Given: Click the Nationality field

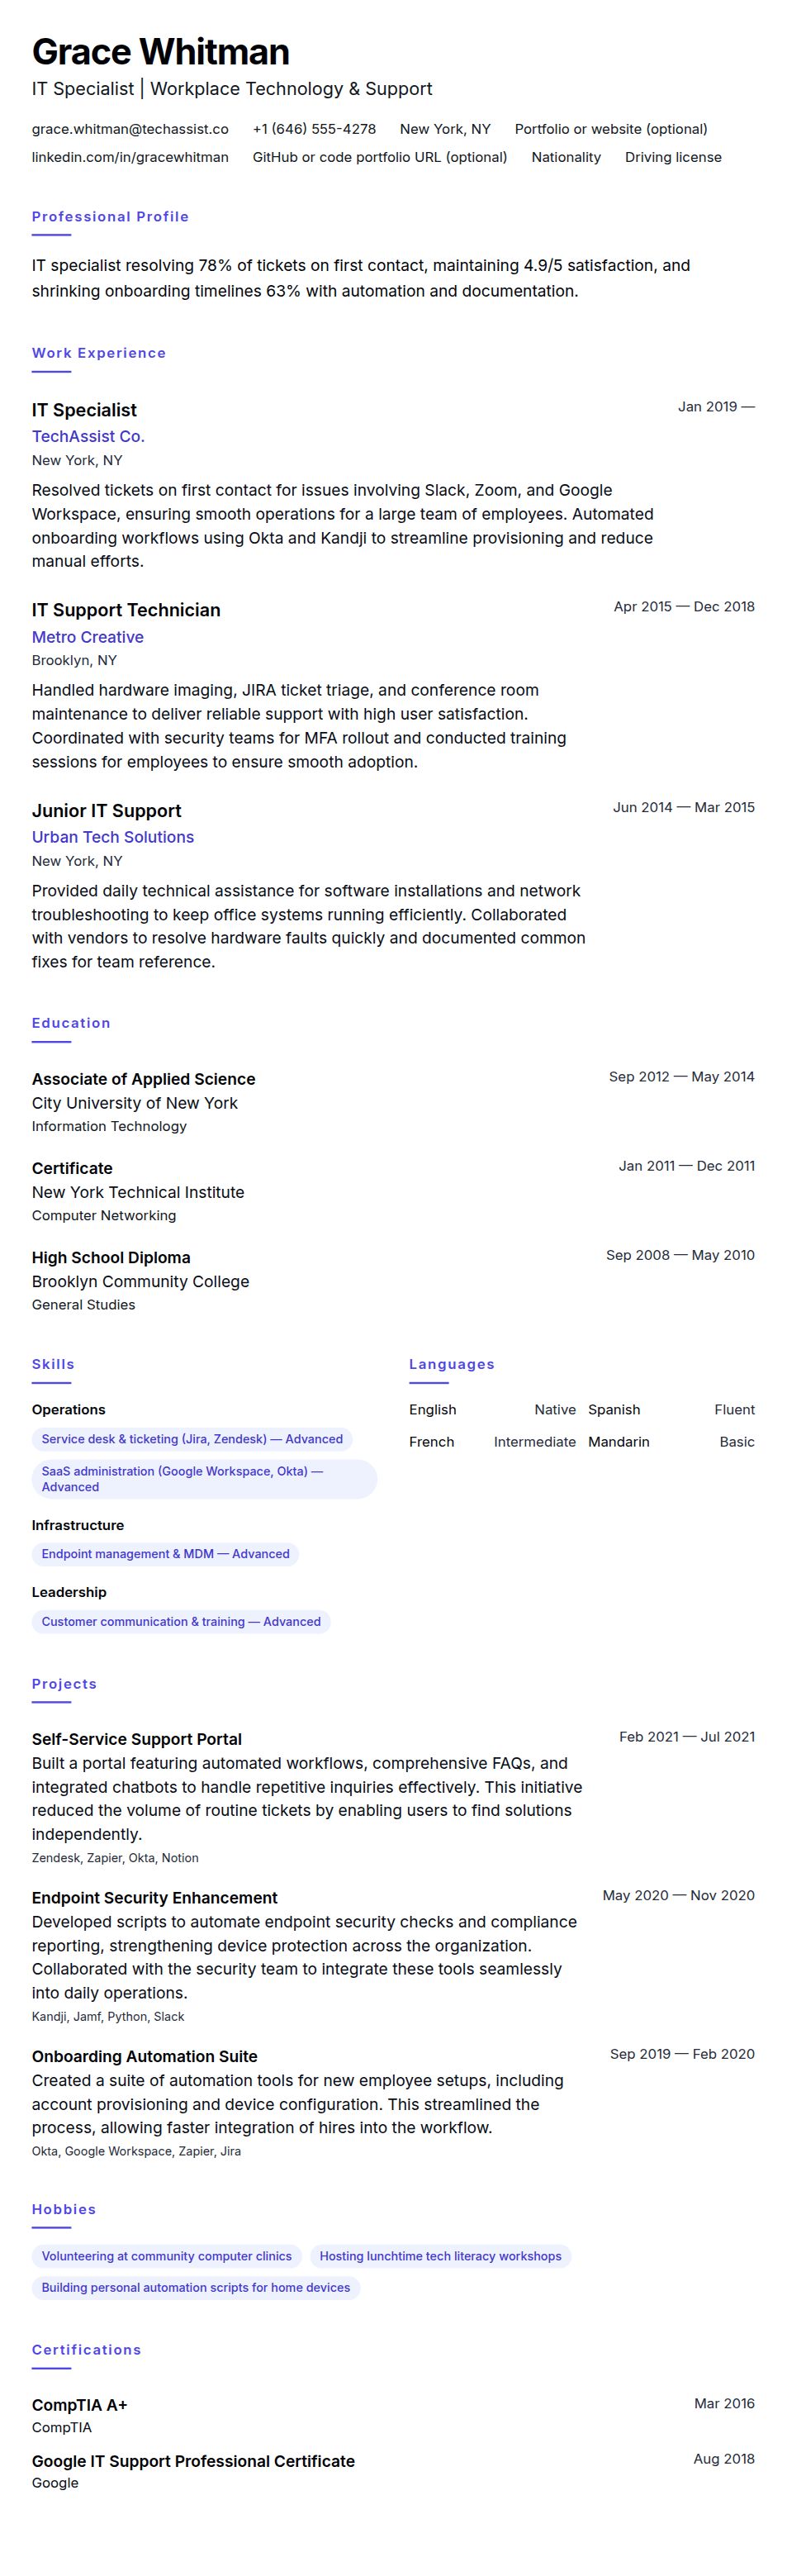Looking at the screenshot, I should click(x=566, y=157).
